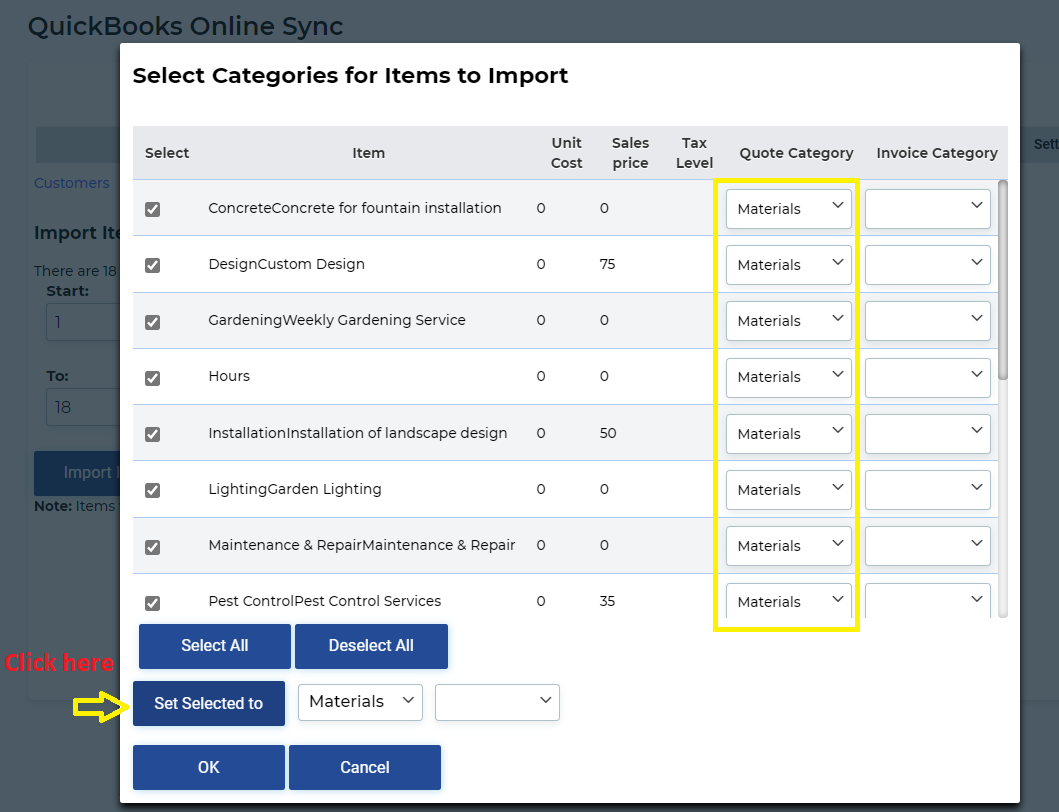This screenshot has height=812, width=1059.
Task: Open Quote Category dropdown for Maintenance & Repair
Action: (x=788, y=546)
